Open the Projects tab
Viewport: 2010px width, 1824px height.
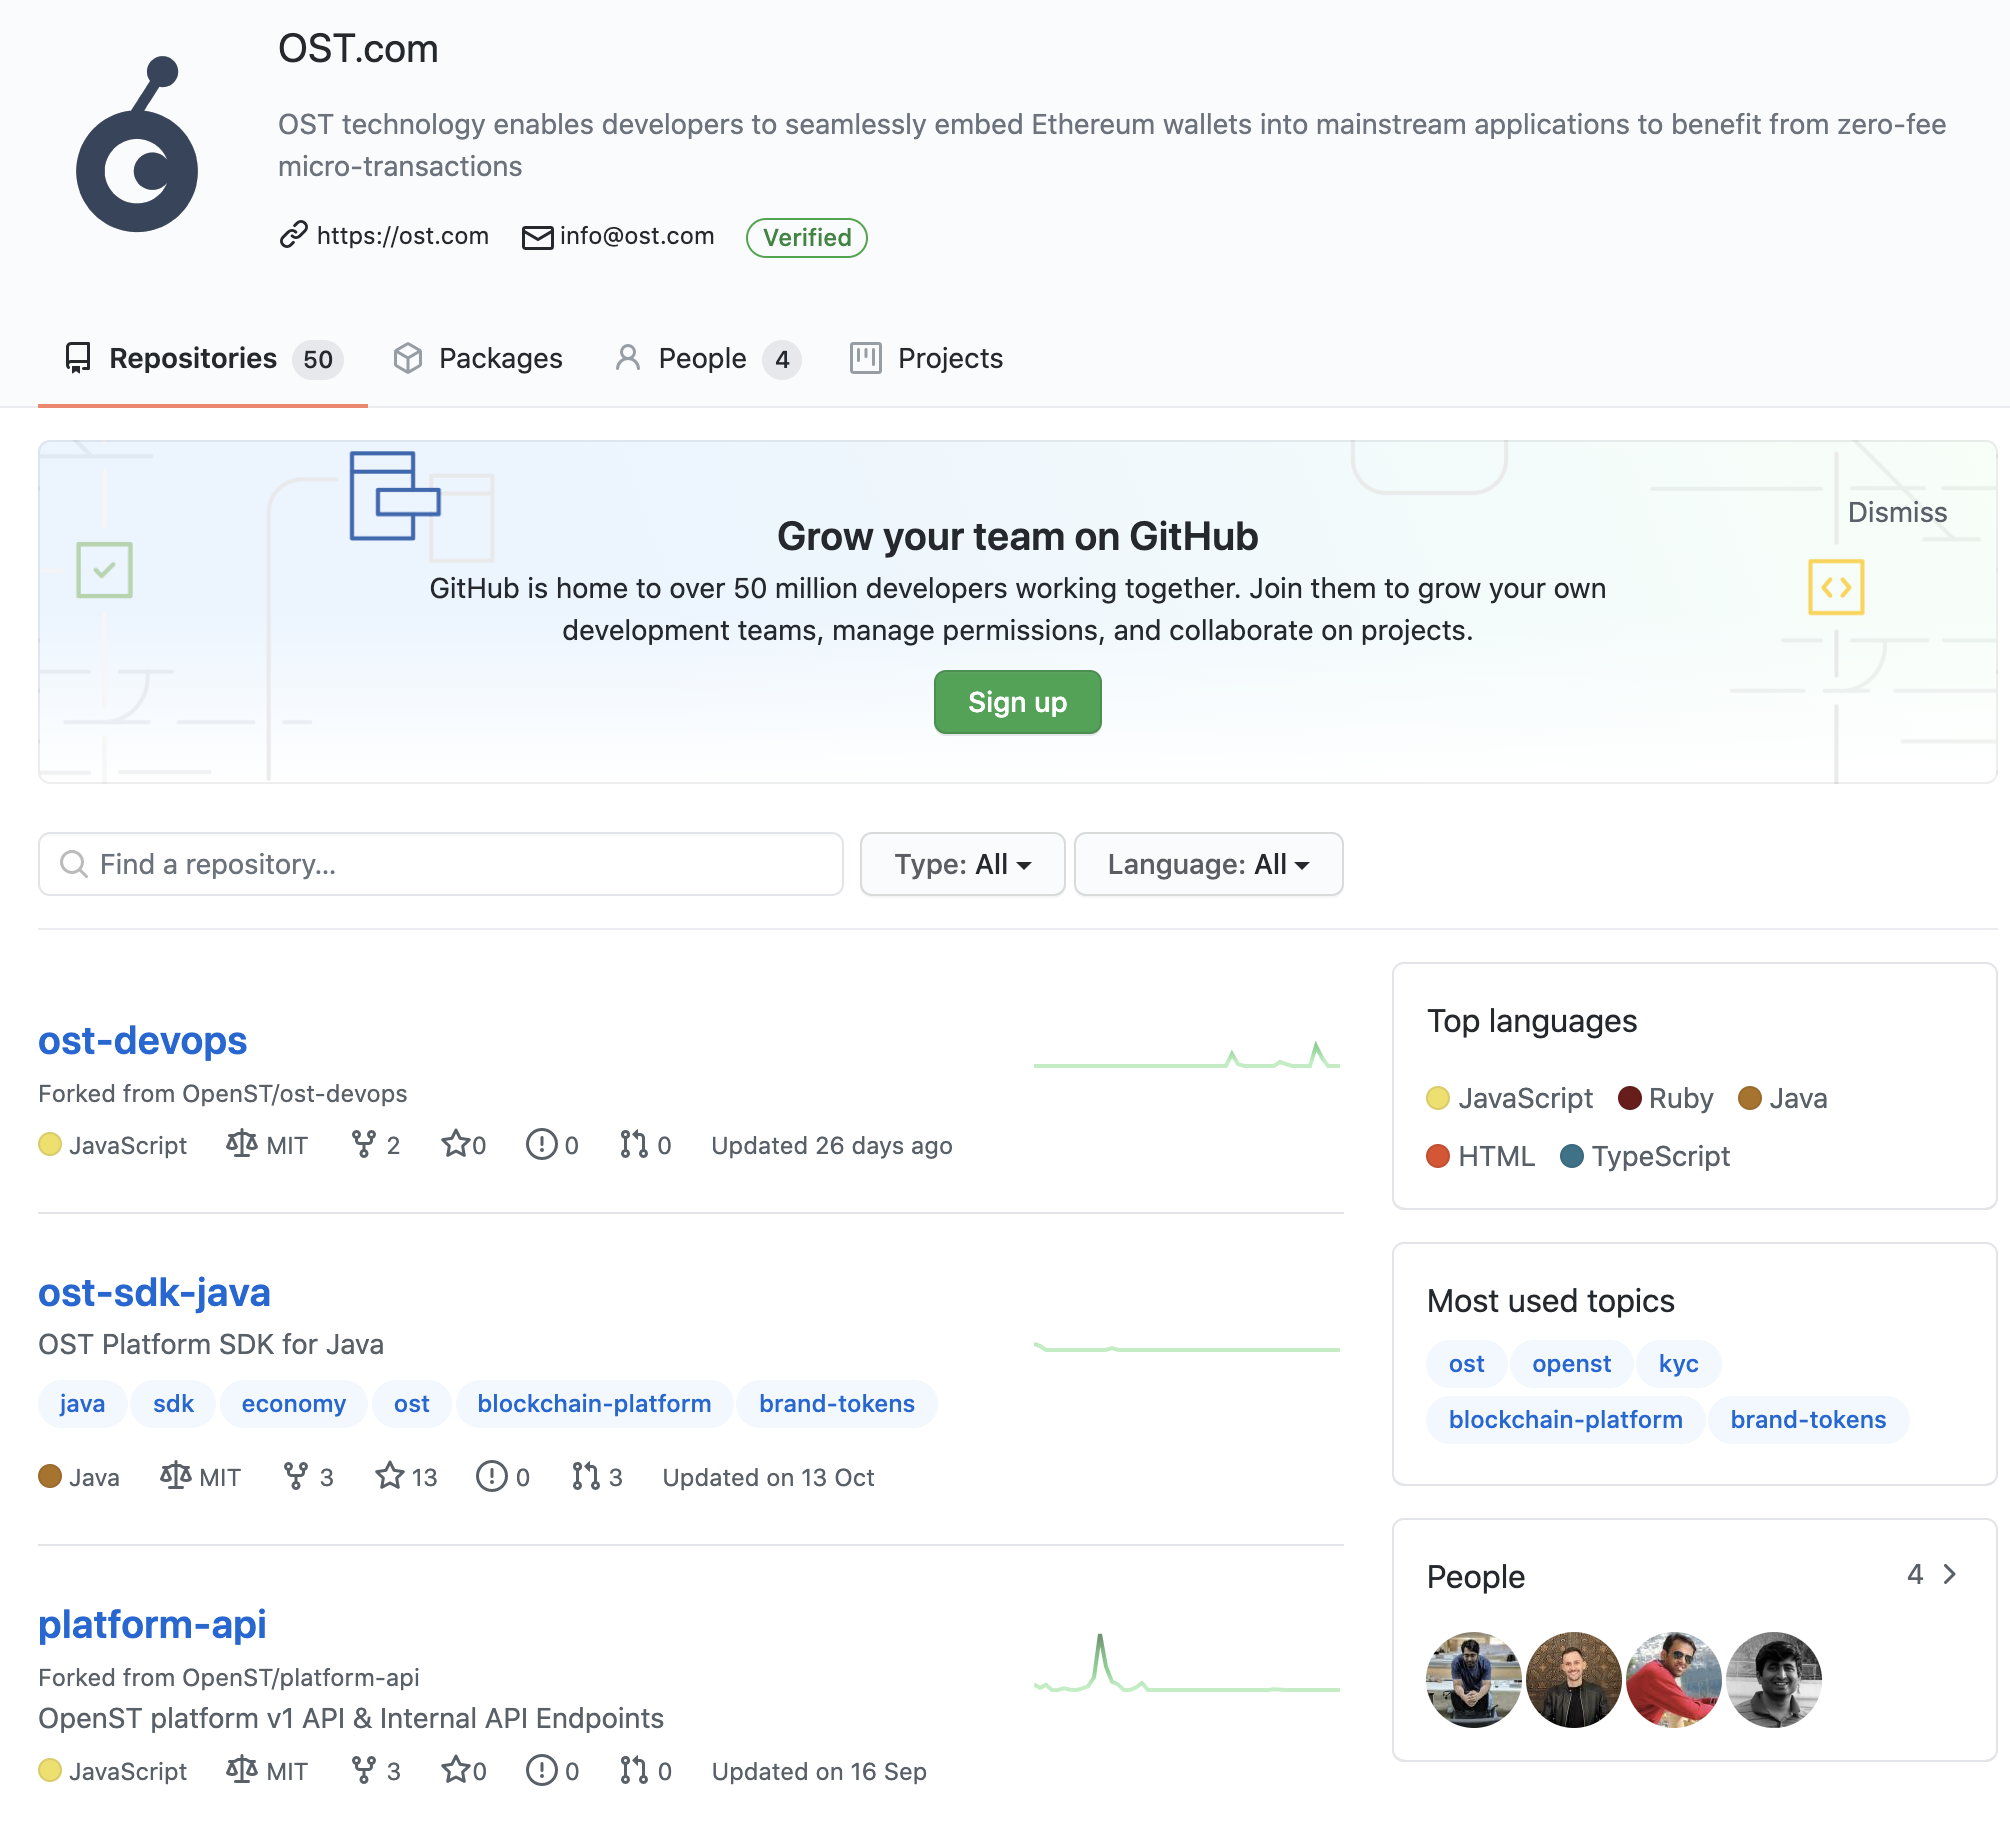click(x=926, y=358)
